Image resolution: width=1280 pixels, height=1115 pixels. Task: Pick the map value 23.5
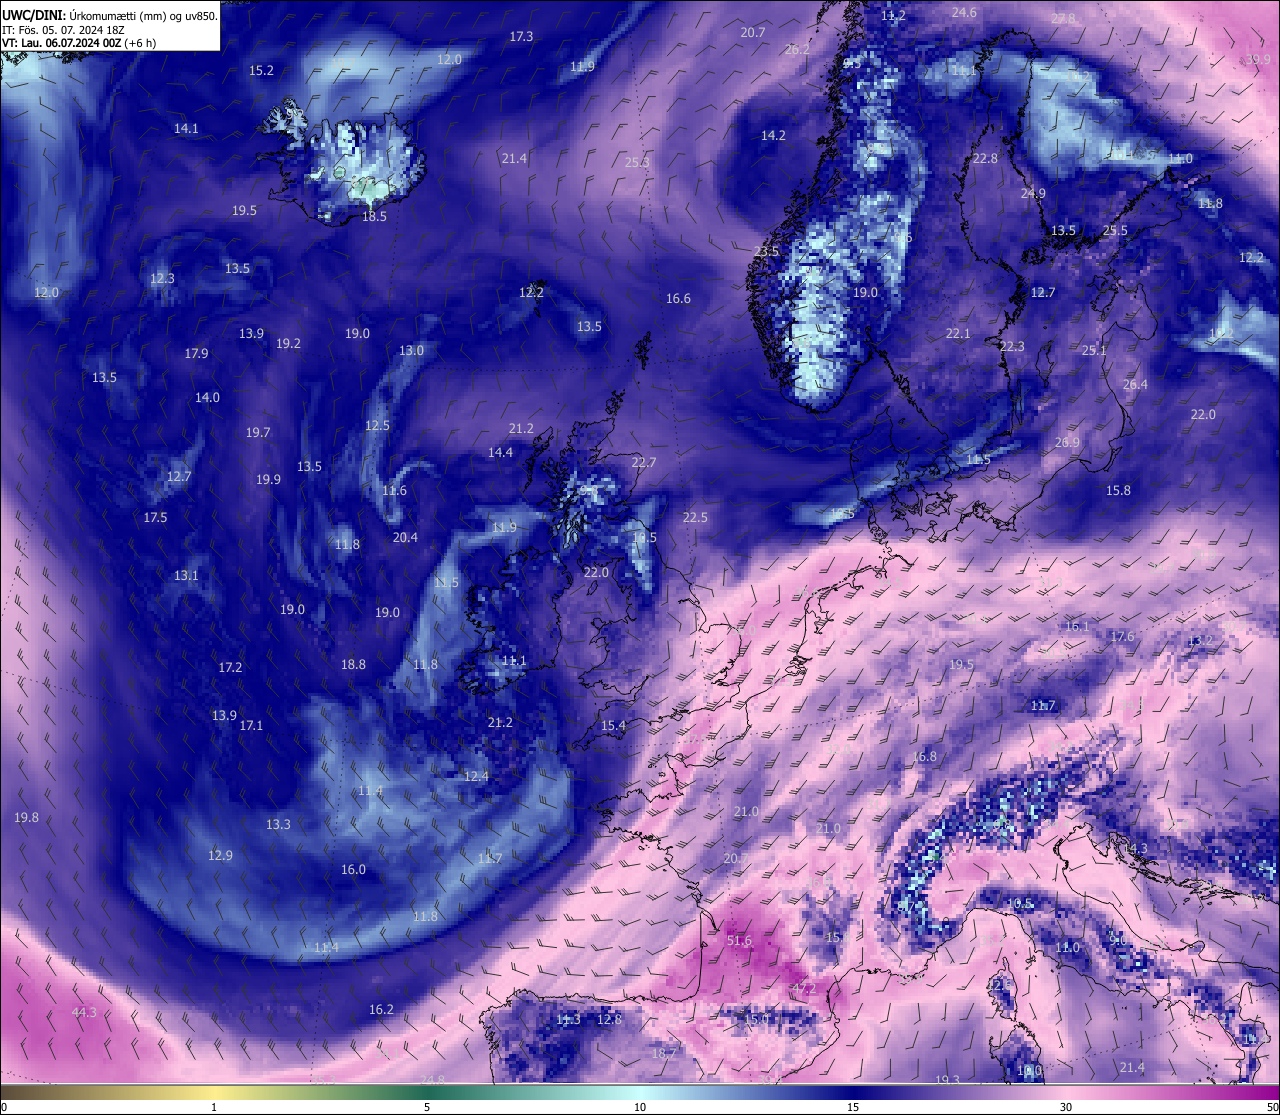pyautogui.click(x=766, y=251)
